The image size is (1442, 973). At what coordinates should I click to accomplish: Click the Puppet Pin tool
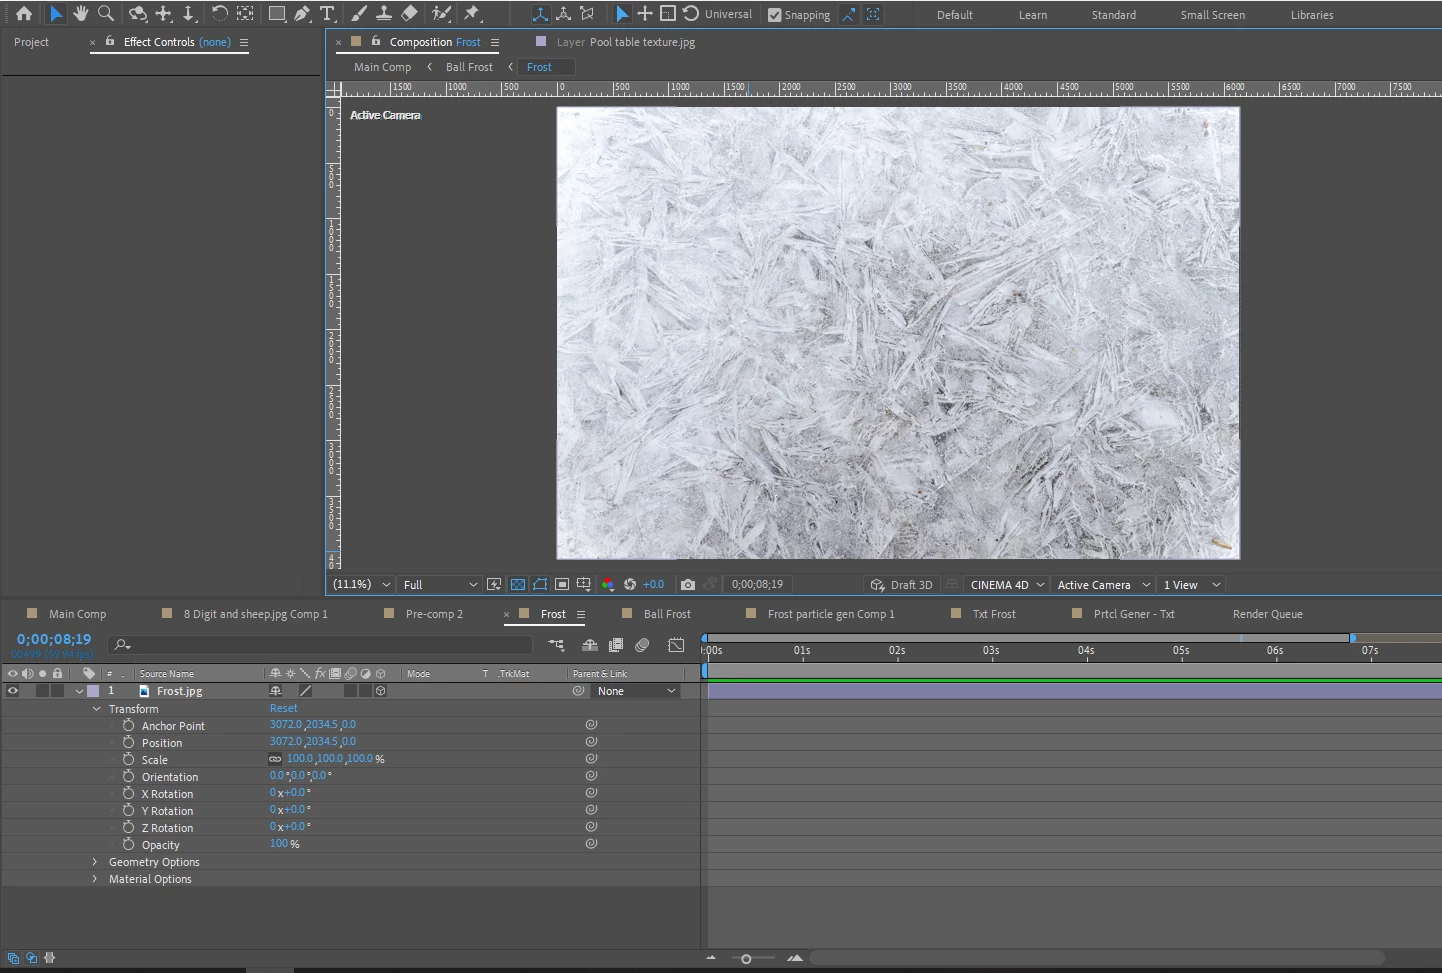click(472, 14)
